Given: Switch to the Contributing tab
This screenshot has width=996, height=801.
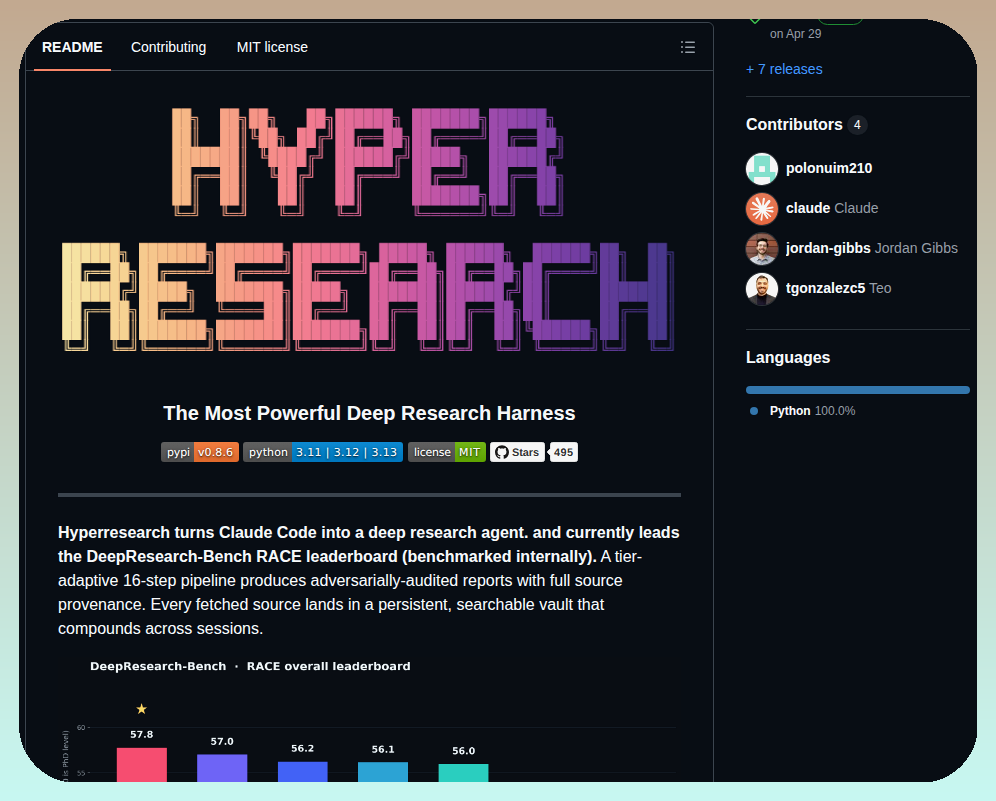Looking at the screenshot, I should pos(168,47).
